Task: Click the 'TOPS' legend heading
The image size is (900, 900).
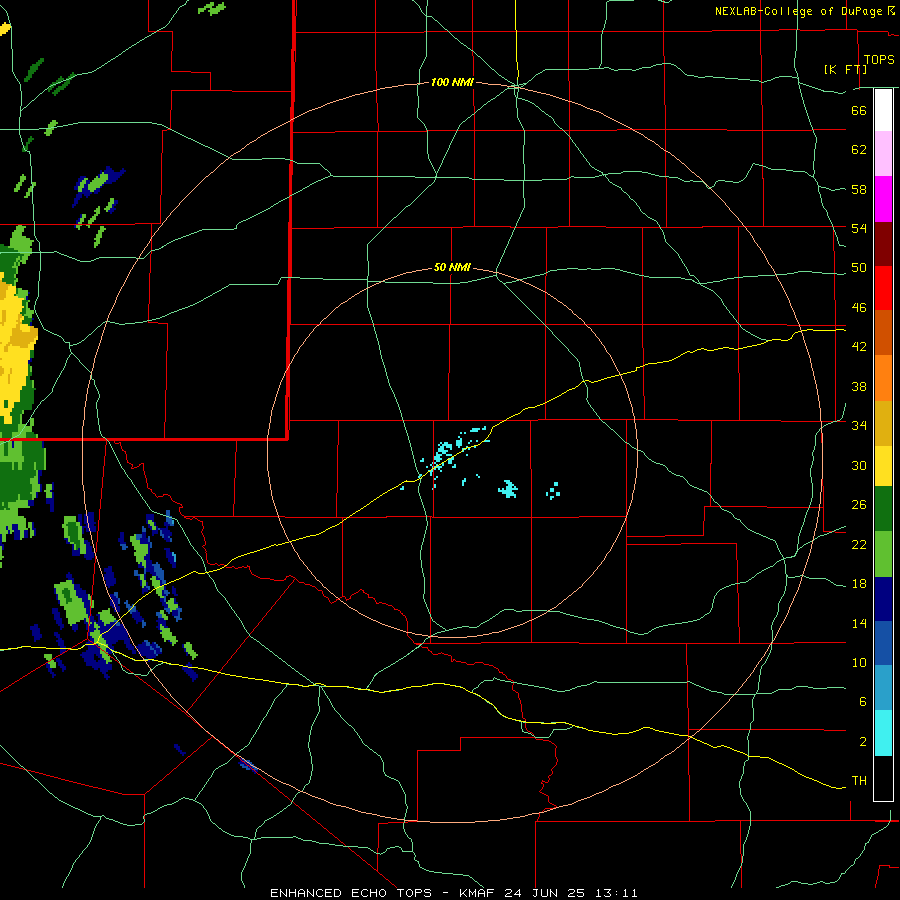Action: click(879, 60)
